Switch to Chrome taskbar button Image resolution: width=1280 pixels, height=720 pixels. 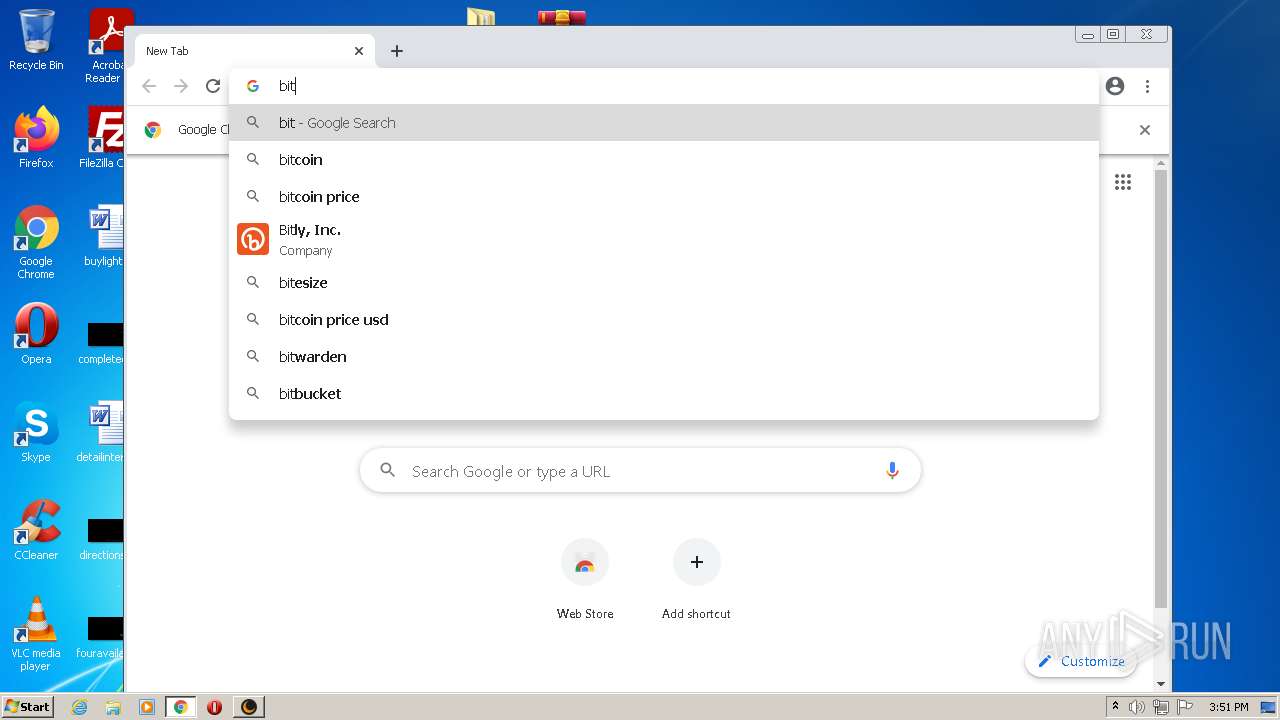(180, 707)
